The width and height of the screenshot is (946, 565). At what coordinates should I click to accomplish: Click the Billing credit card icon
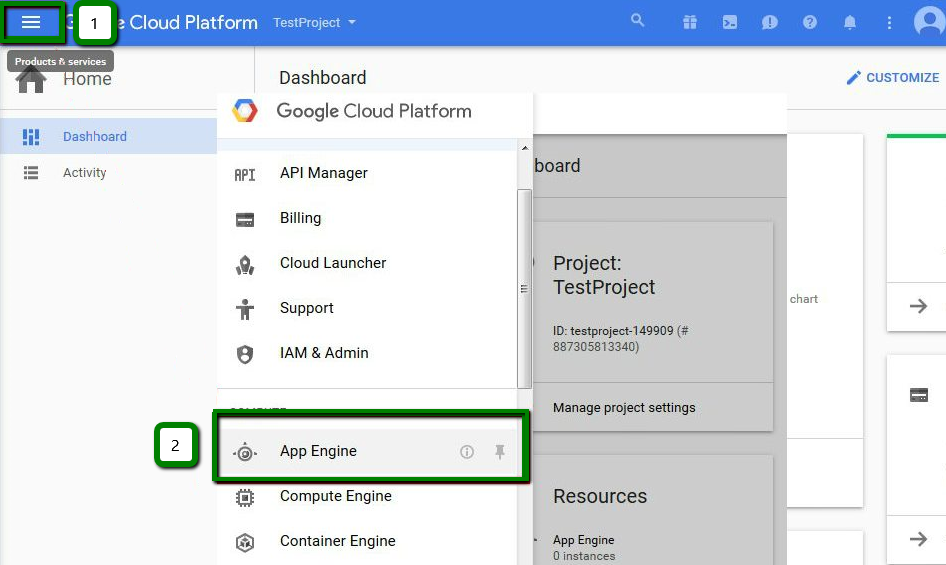click(x=244, y=220)
